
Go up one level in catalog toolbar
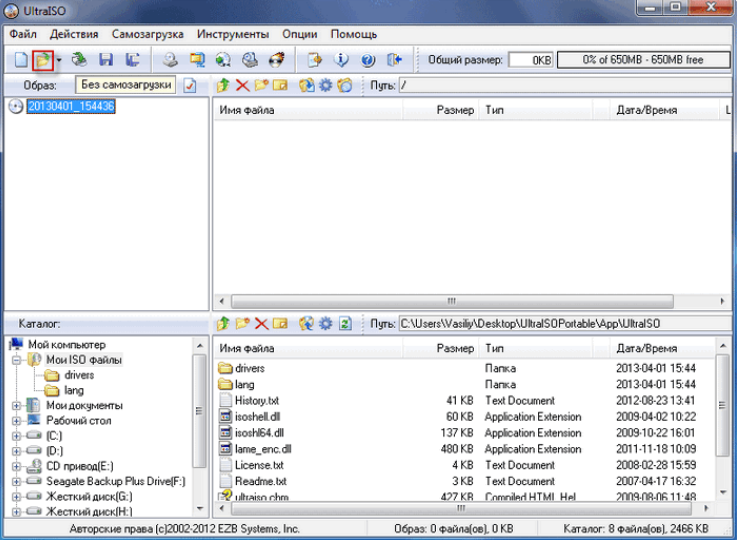point(223,323)
